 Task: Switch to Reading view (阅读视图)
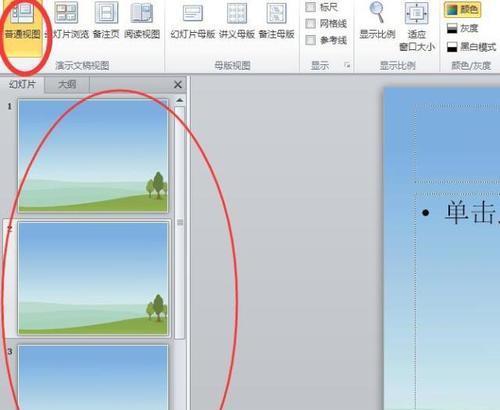(142, 21)
